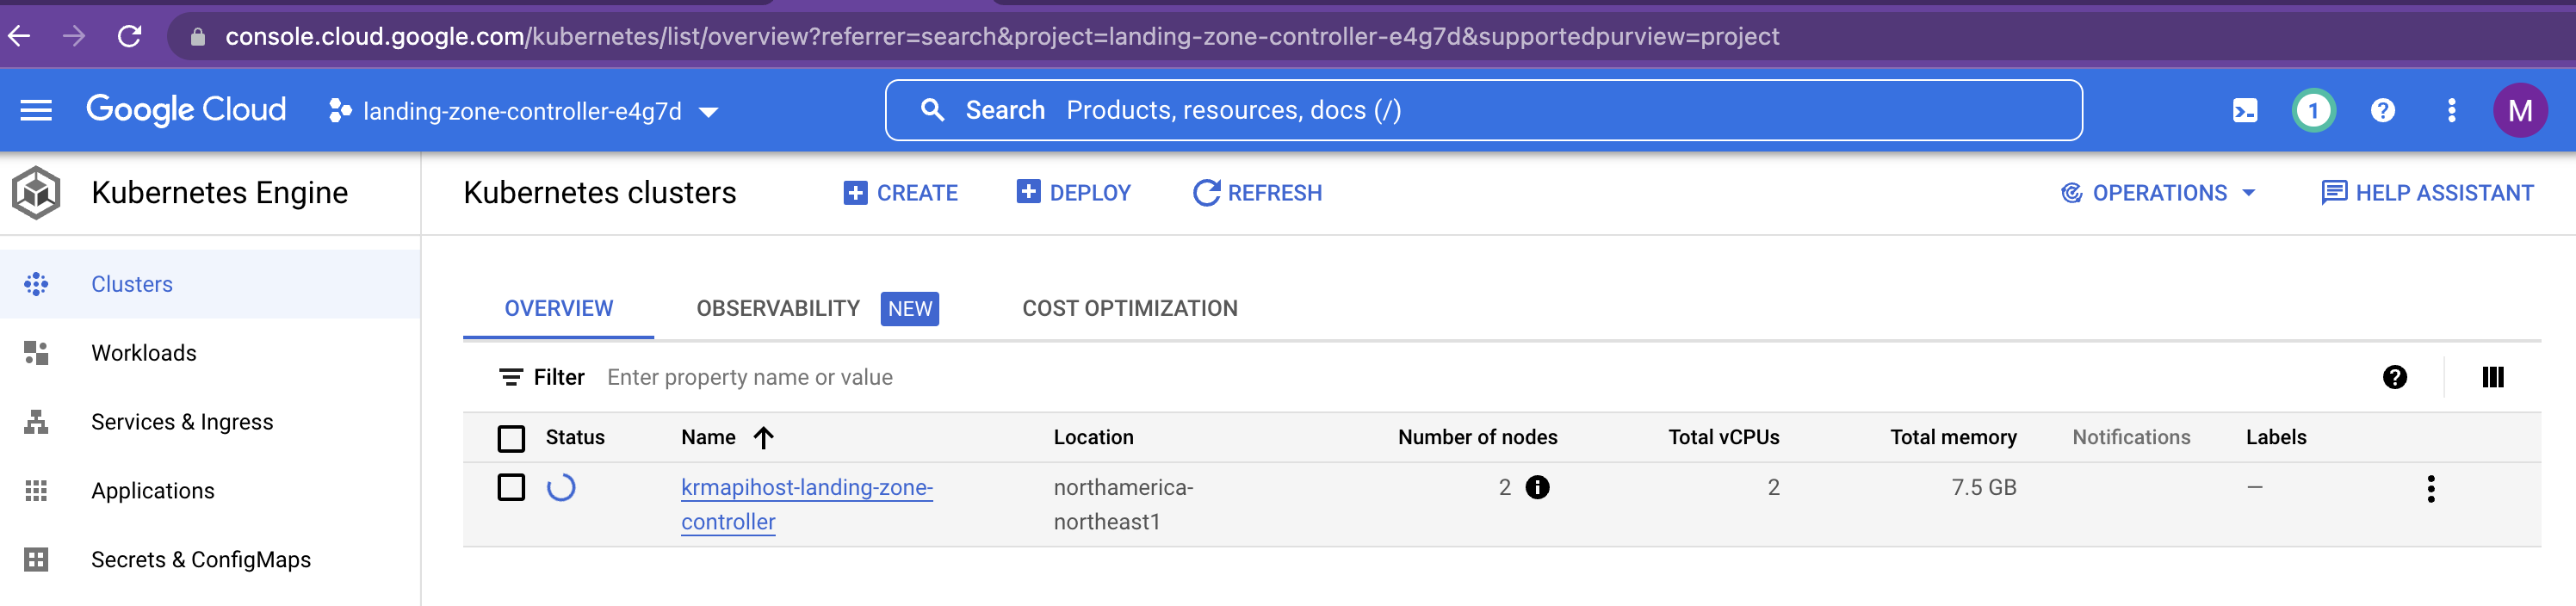Toggle the select-all clusters checkbox
This screenshot has height=606, width=2576.
click(x=511, y=438)
